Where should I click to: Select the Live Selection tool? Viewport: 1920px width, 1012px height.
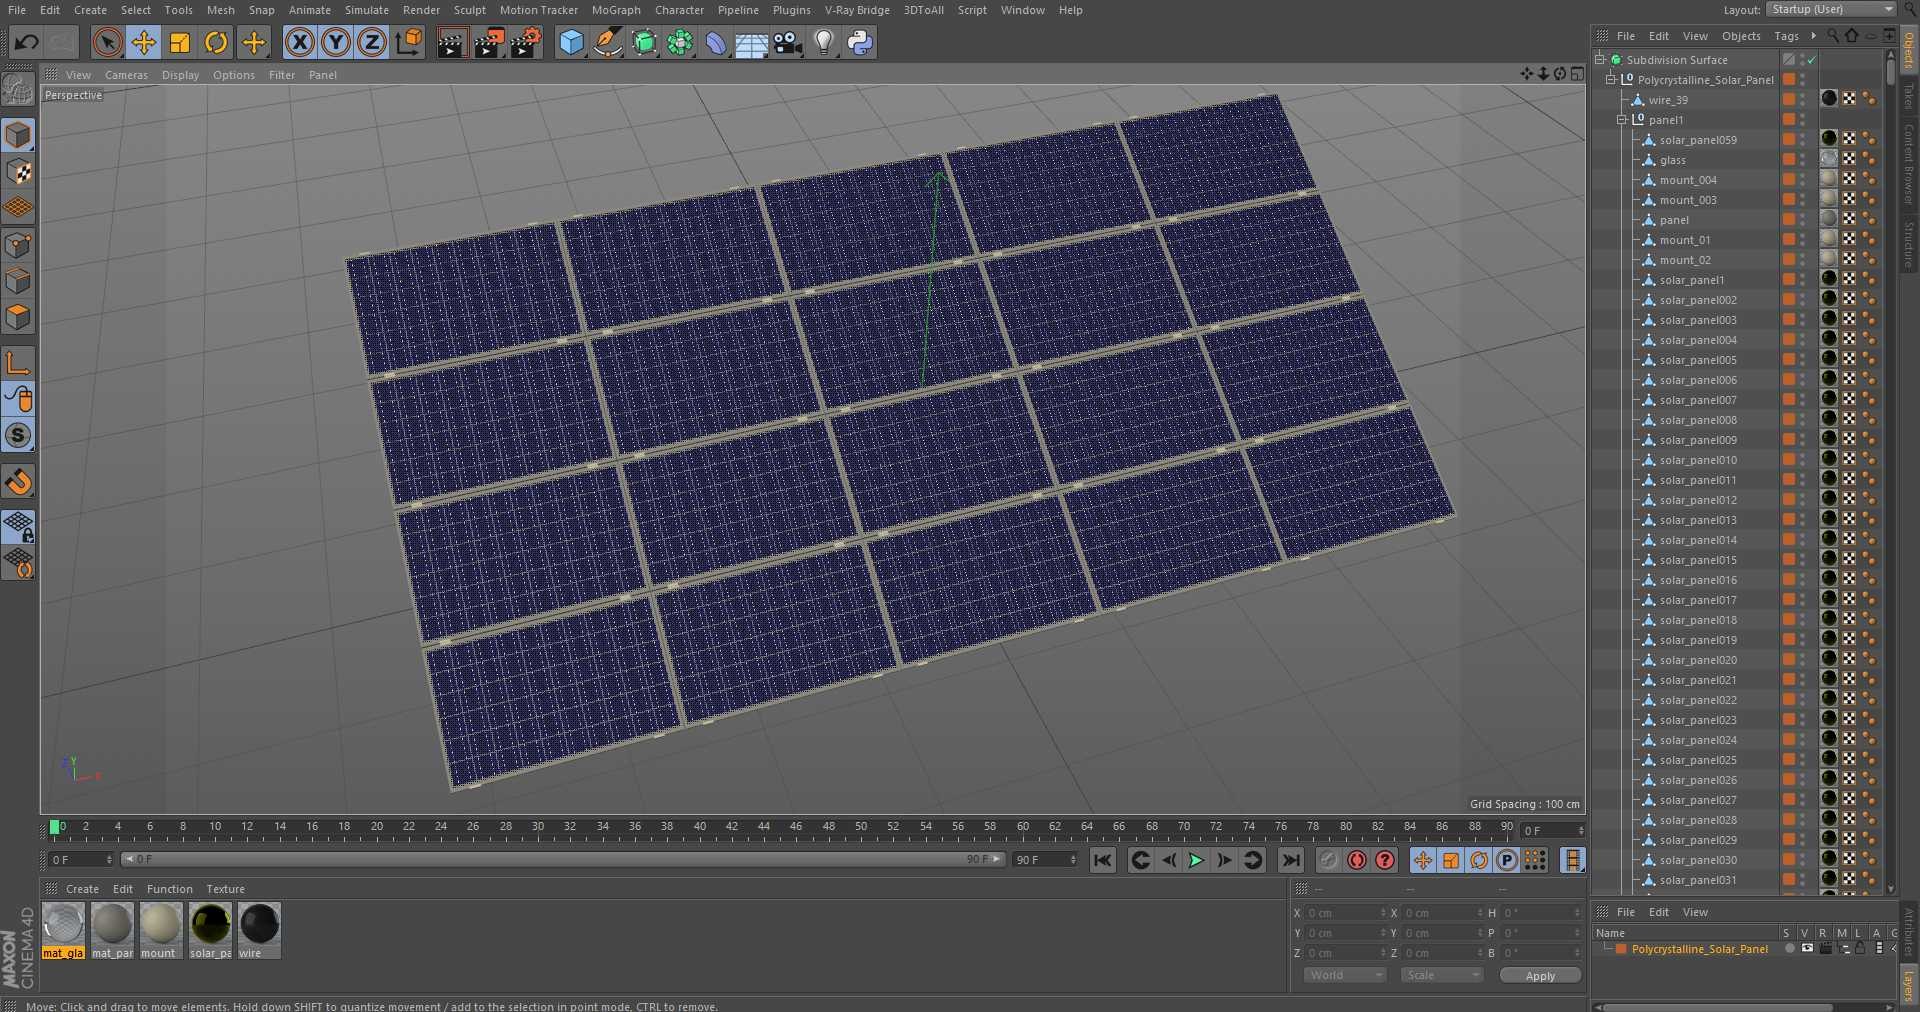tap(107, 42)
